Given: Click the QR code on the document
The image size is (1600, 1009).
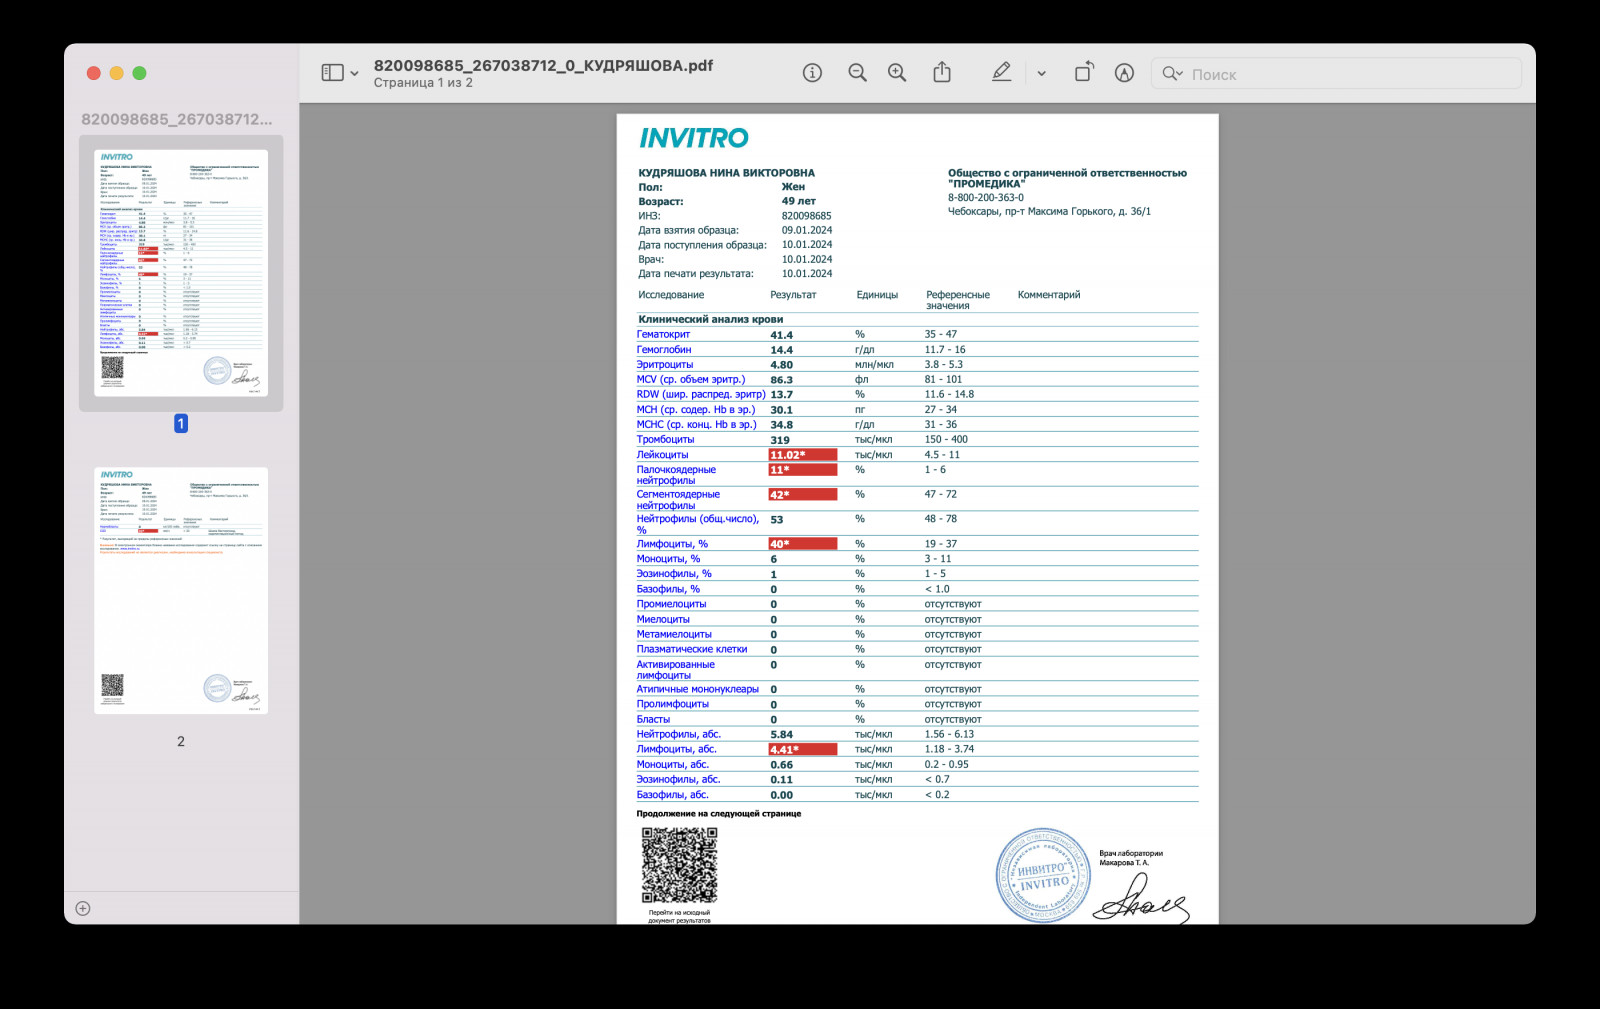Looking at the screenshot, I should tap(679, 865).
